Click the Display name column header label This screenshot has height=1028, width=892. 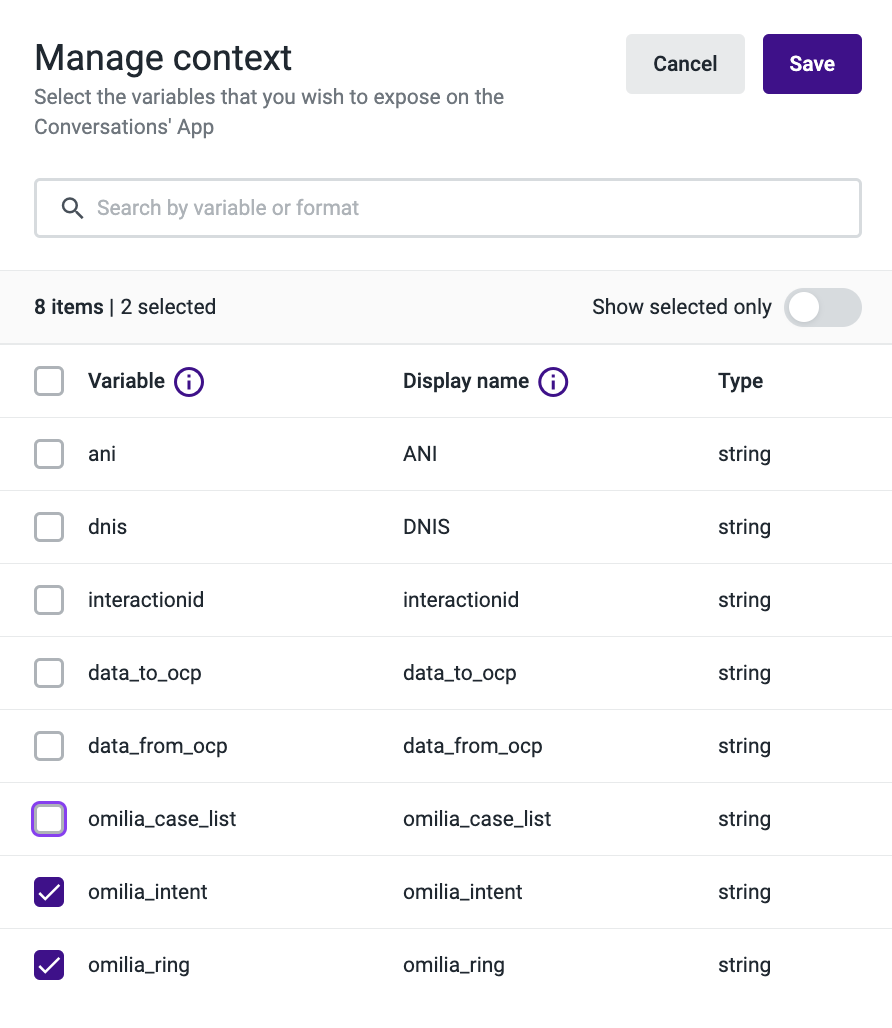tap(465, 381)
